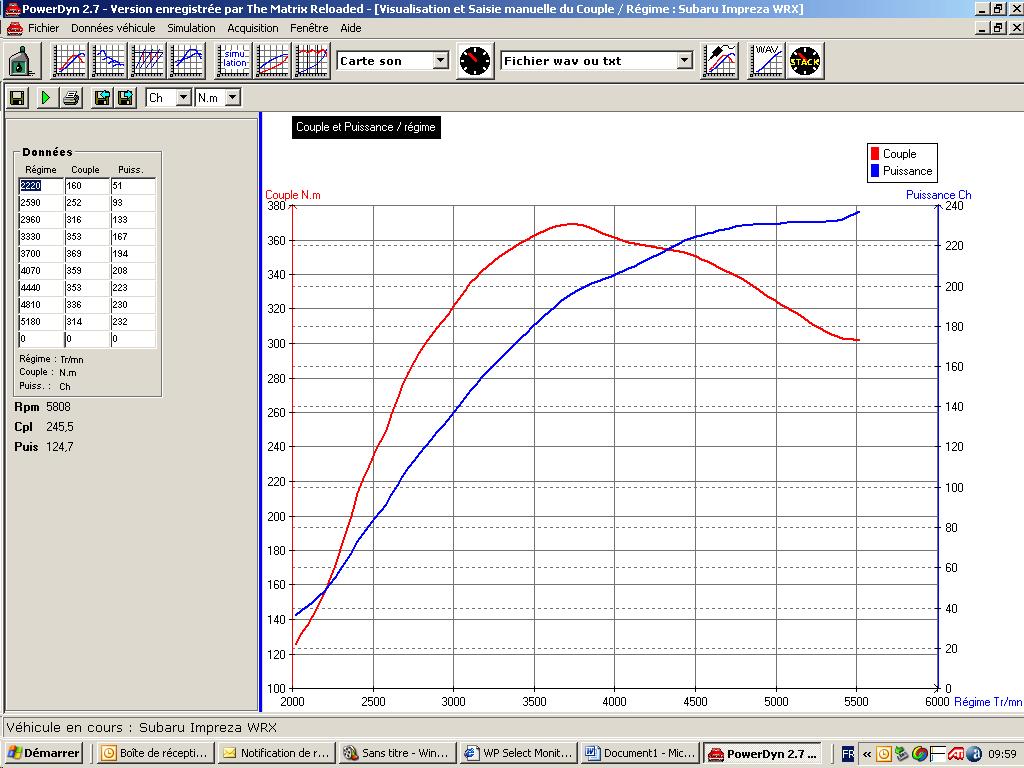The image size is (1024, 768).
Task: Click the FR language indicator in tray
Action: [x=847, y=754]
